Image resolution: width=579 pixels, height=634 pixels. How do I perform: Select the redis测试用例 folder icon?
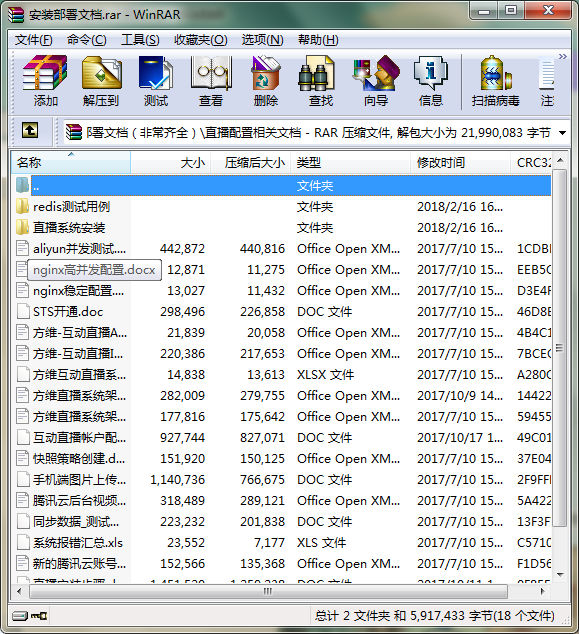point(23,207)
